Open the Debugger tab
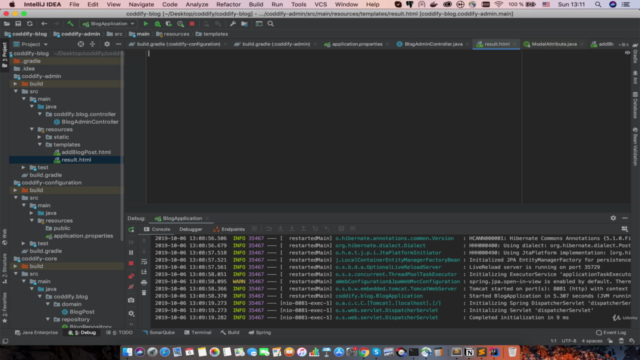 pyautogui.click(x=191, y=229)
